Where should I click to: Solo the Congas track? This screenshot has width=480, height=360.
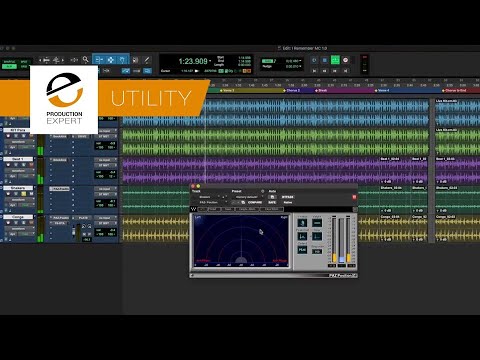24,223
